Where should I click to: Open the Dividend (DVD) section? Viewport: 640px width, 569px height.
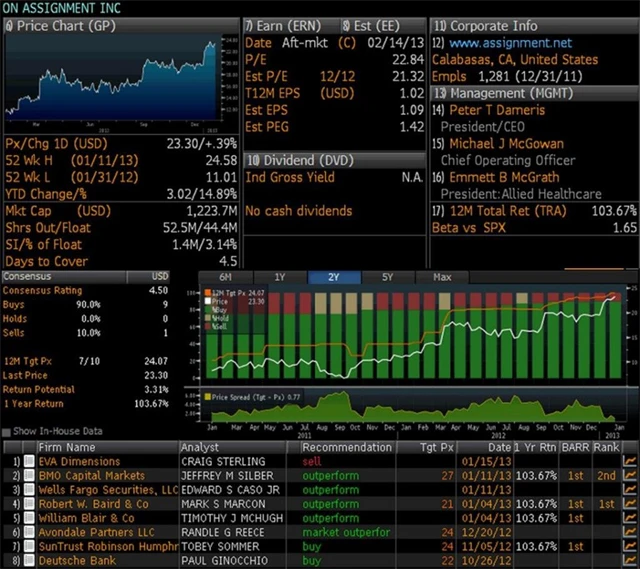click(305, 160)
